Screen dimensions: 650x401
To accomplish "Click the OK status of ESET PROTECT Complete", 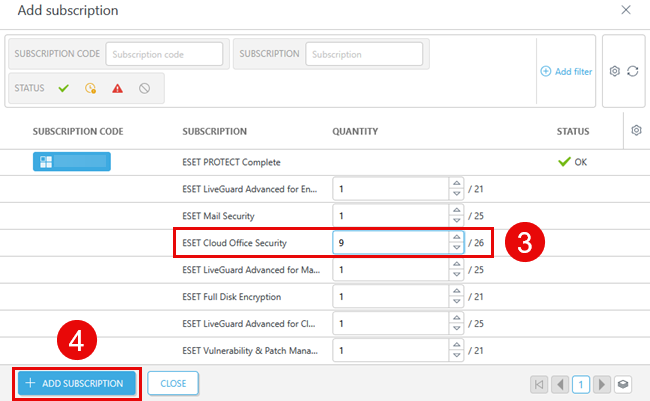I will (572, 162).
